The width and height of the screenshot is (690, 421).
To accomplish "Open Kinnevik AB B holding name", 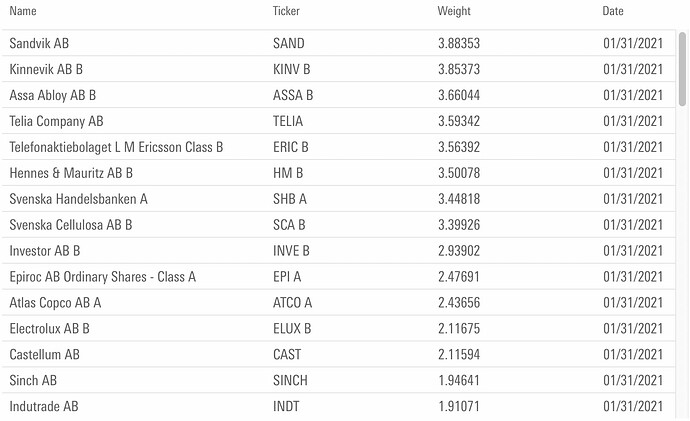I will [46, 69].
